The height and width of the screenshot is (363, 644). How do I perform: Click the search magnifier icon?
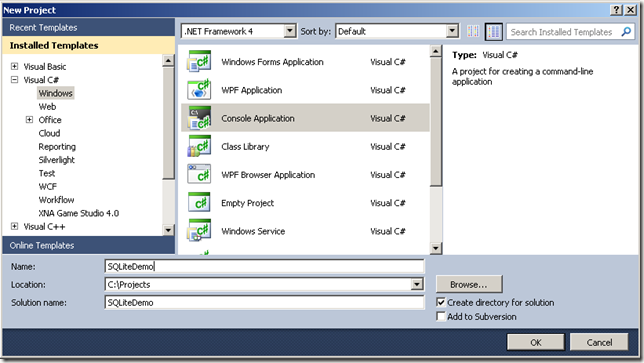tap(626, 32)
